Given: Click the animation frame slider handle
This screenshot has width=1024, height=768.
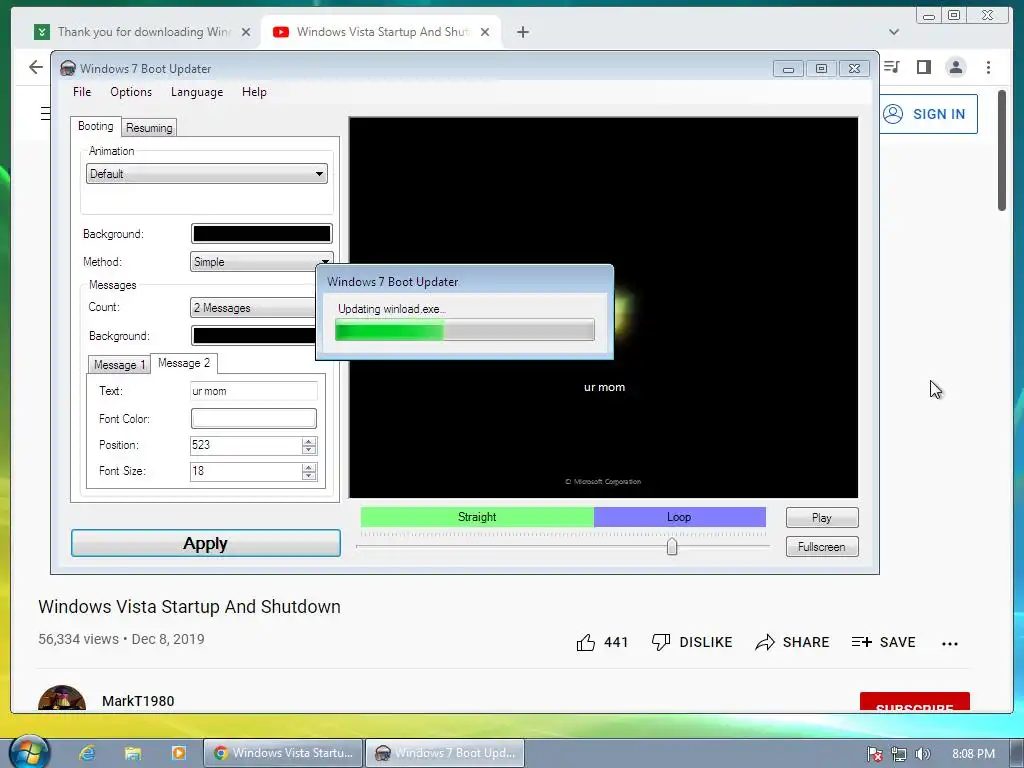Looking at the screenshot, I should click(672, 547).
